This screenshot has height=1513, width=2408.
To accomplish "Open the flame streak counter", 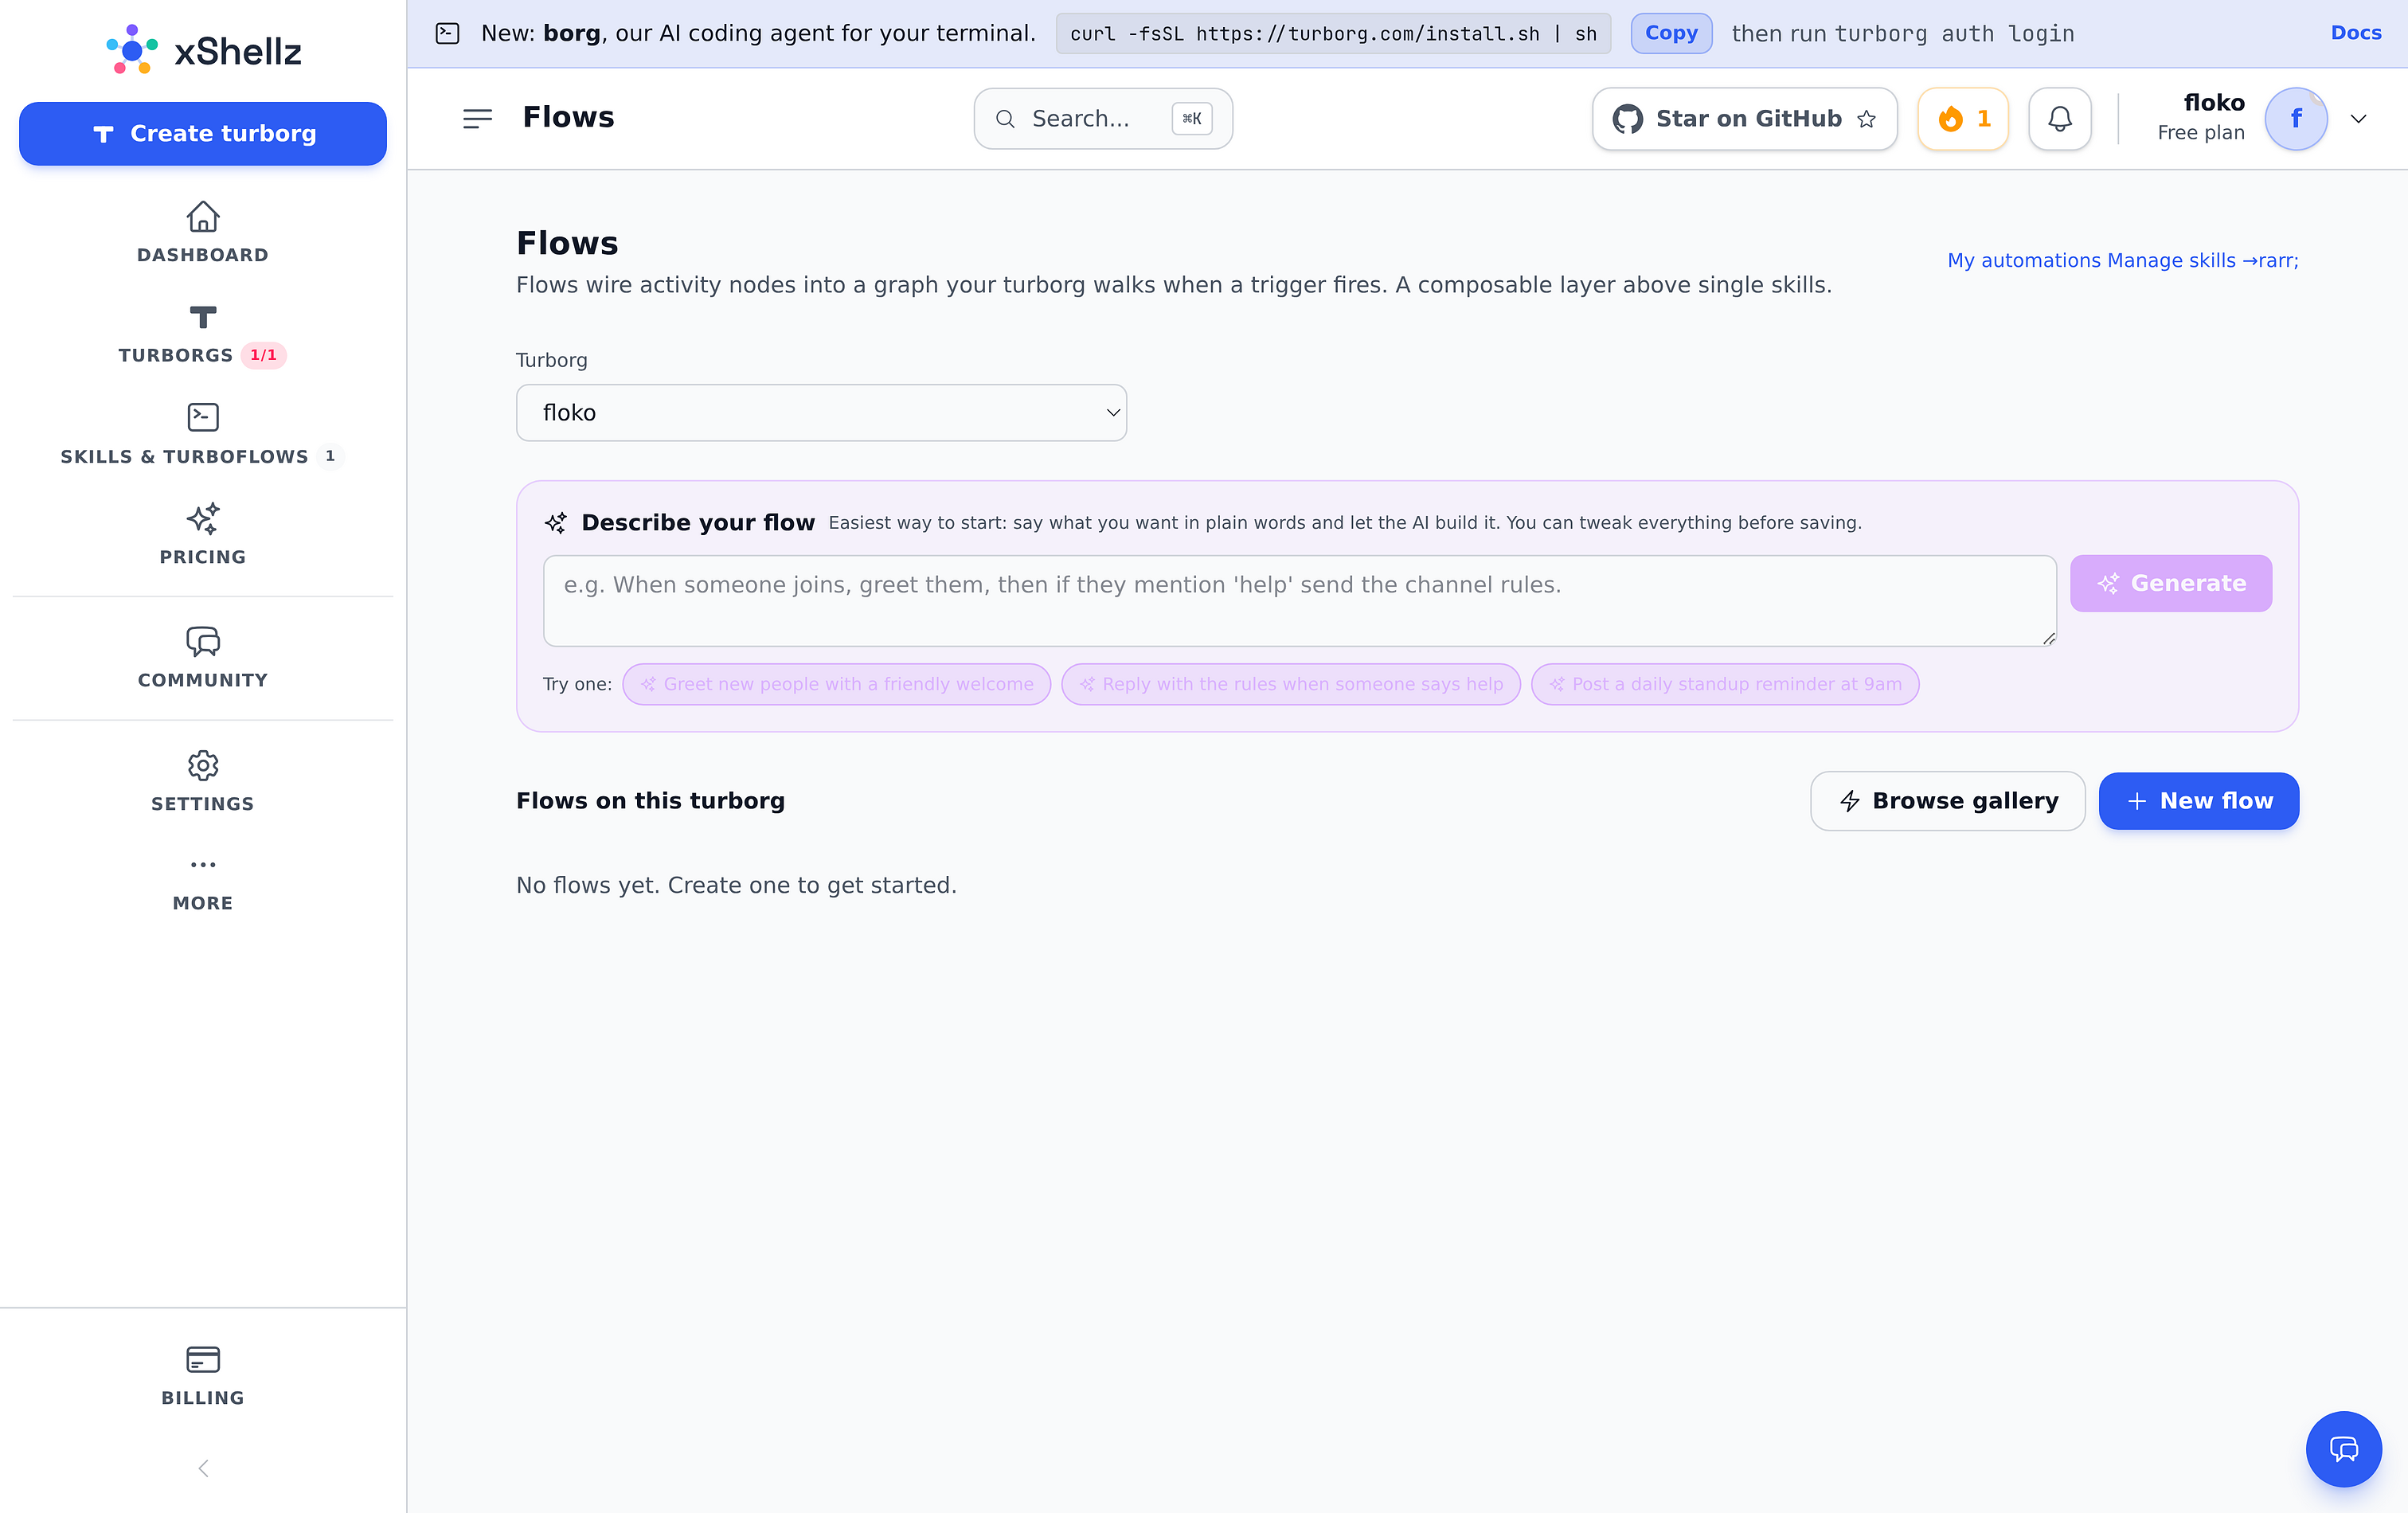I will point(1963,119).
